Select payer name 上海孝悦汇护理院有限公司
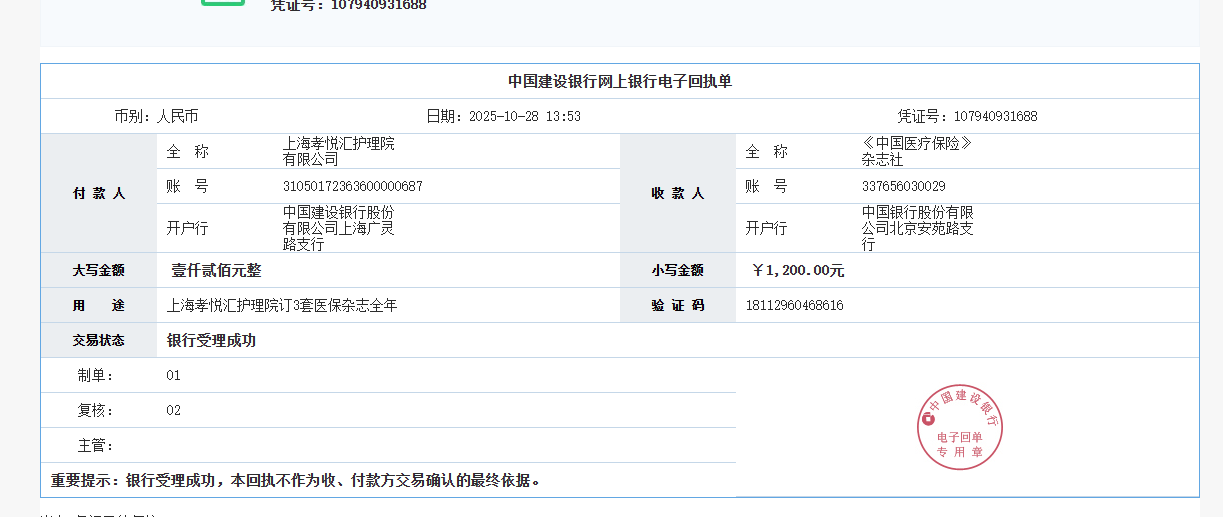The height and width of the screenshot is (517, 1223). [x=338, y=151]
